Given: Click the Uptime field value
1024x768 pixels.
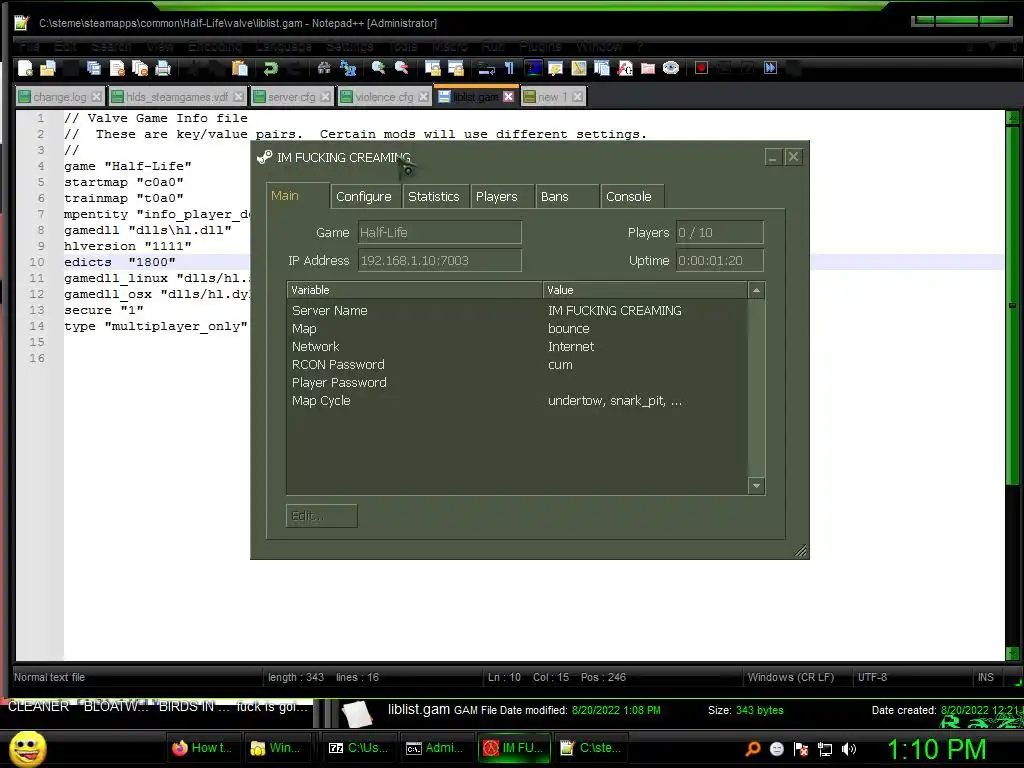Looking at the screenshot, I should (720, 261).
